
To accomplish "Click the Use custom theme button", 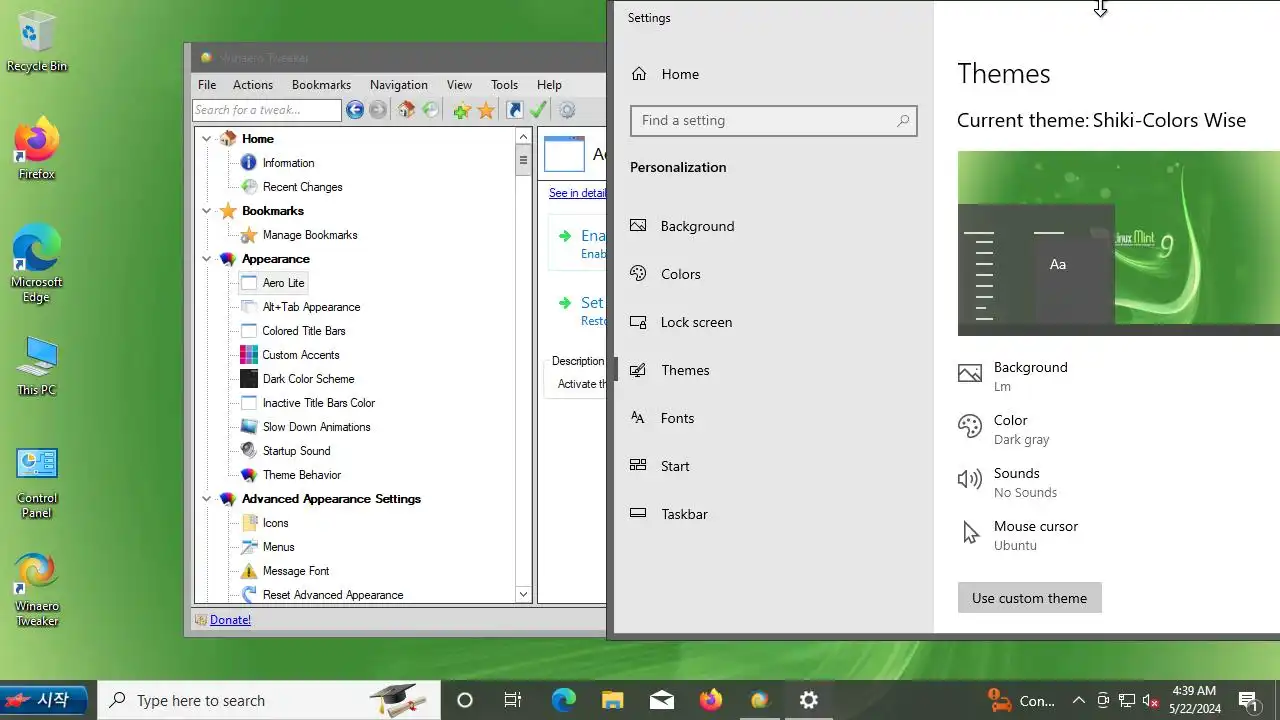I will [1029, 598].
